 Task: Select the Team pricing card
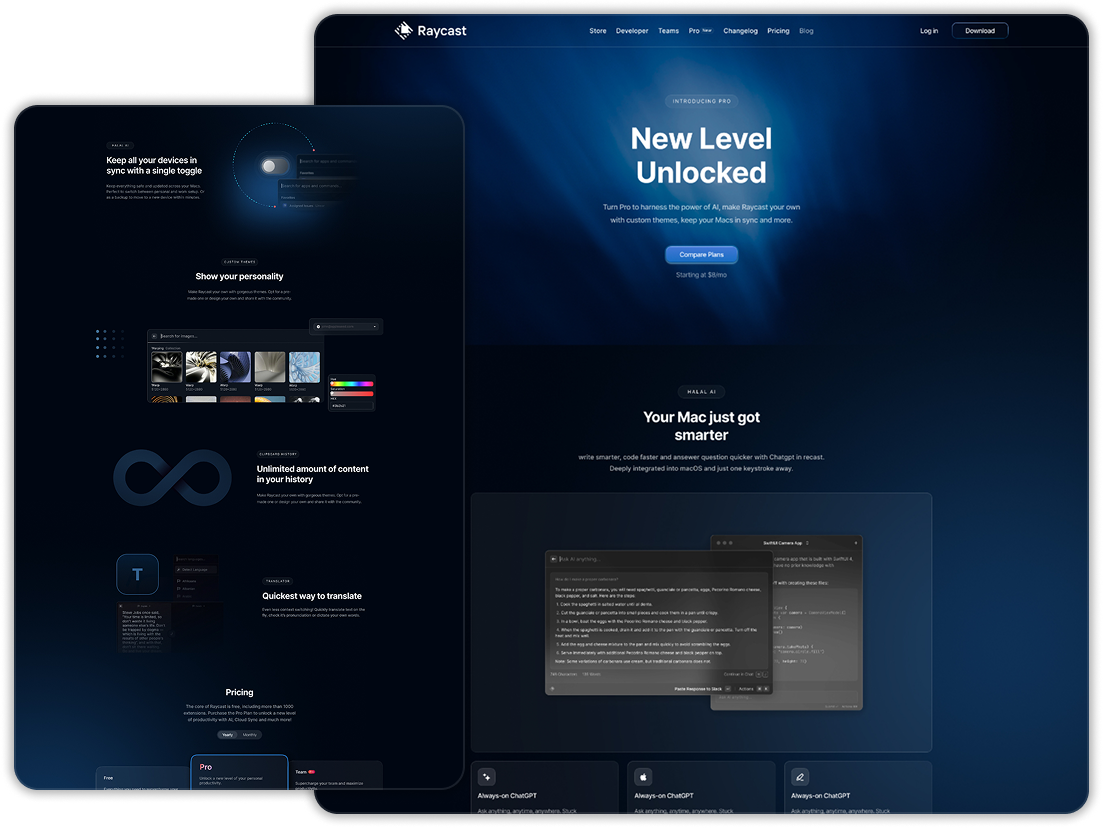pos(336,776)
